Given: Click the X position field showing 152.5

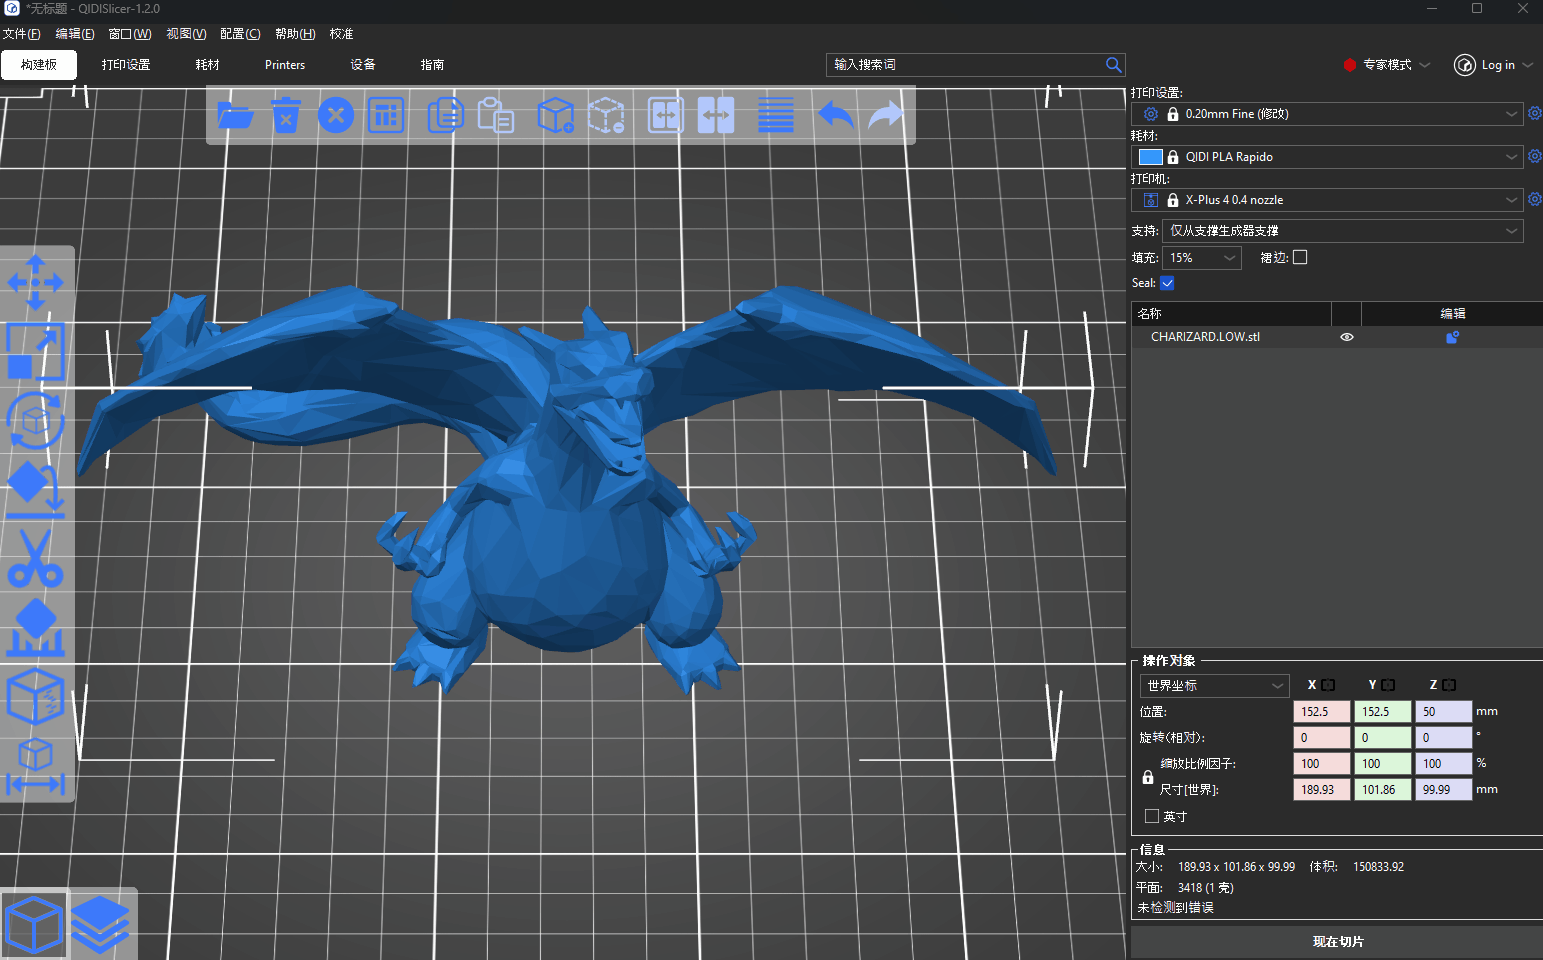Looking at the screenshot, I should coord(1322,712).
